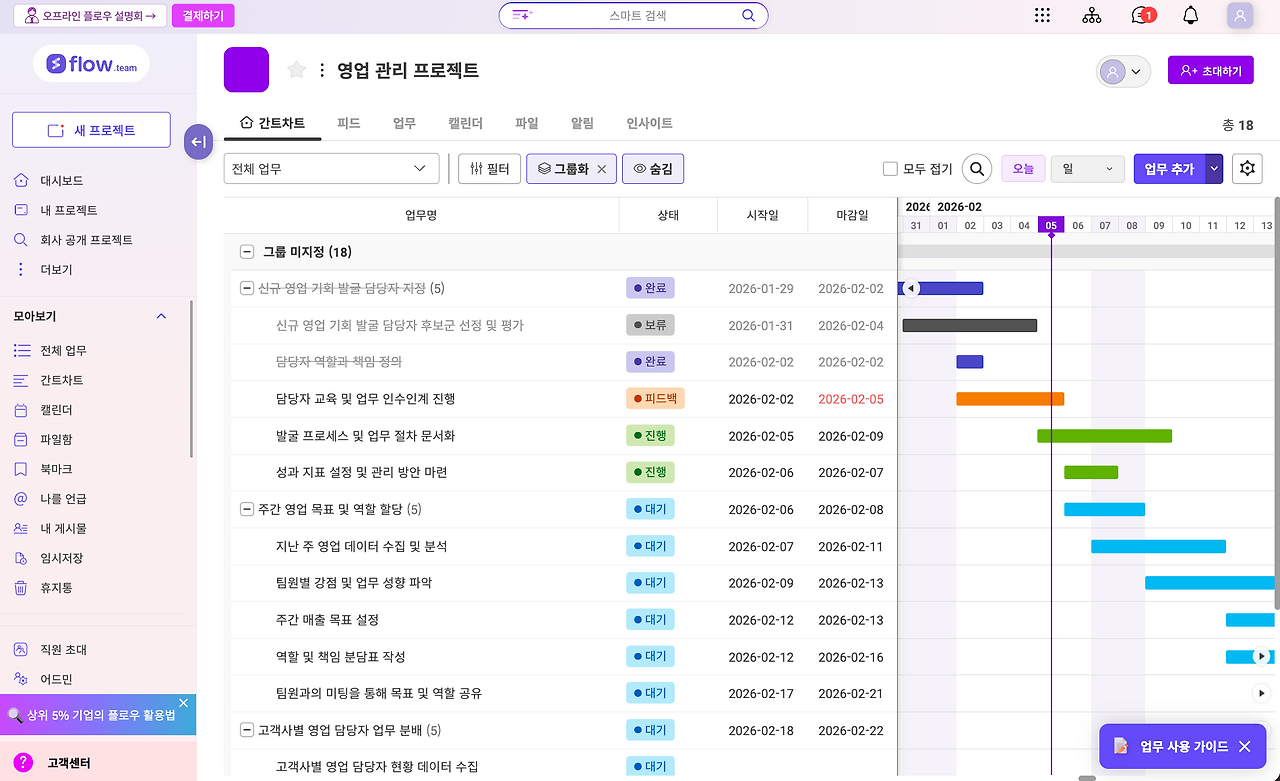
Task: Open 고객센터 help at sidebar bottom
Action: (x=68, y=763)
